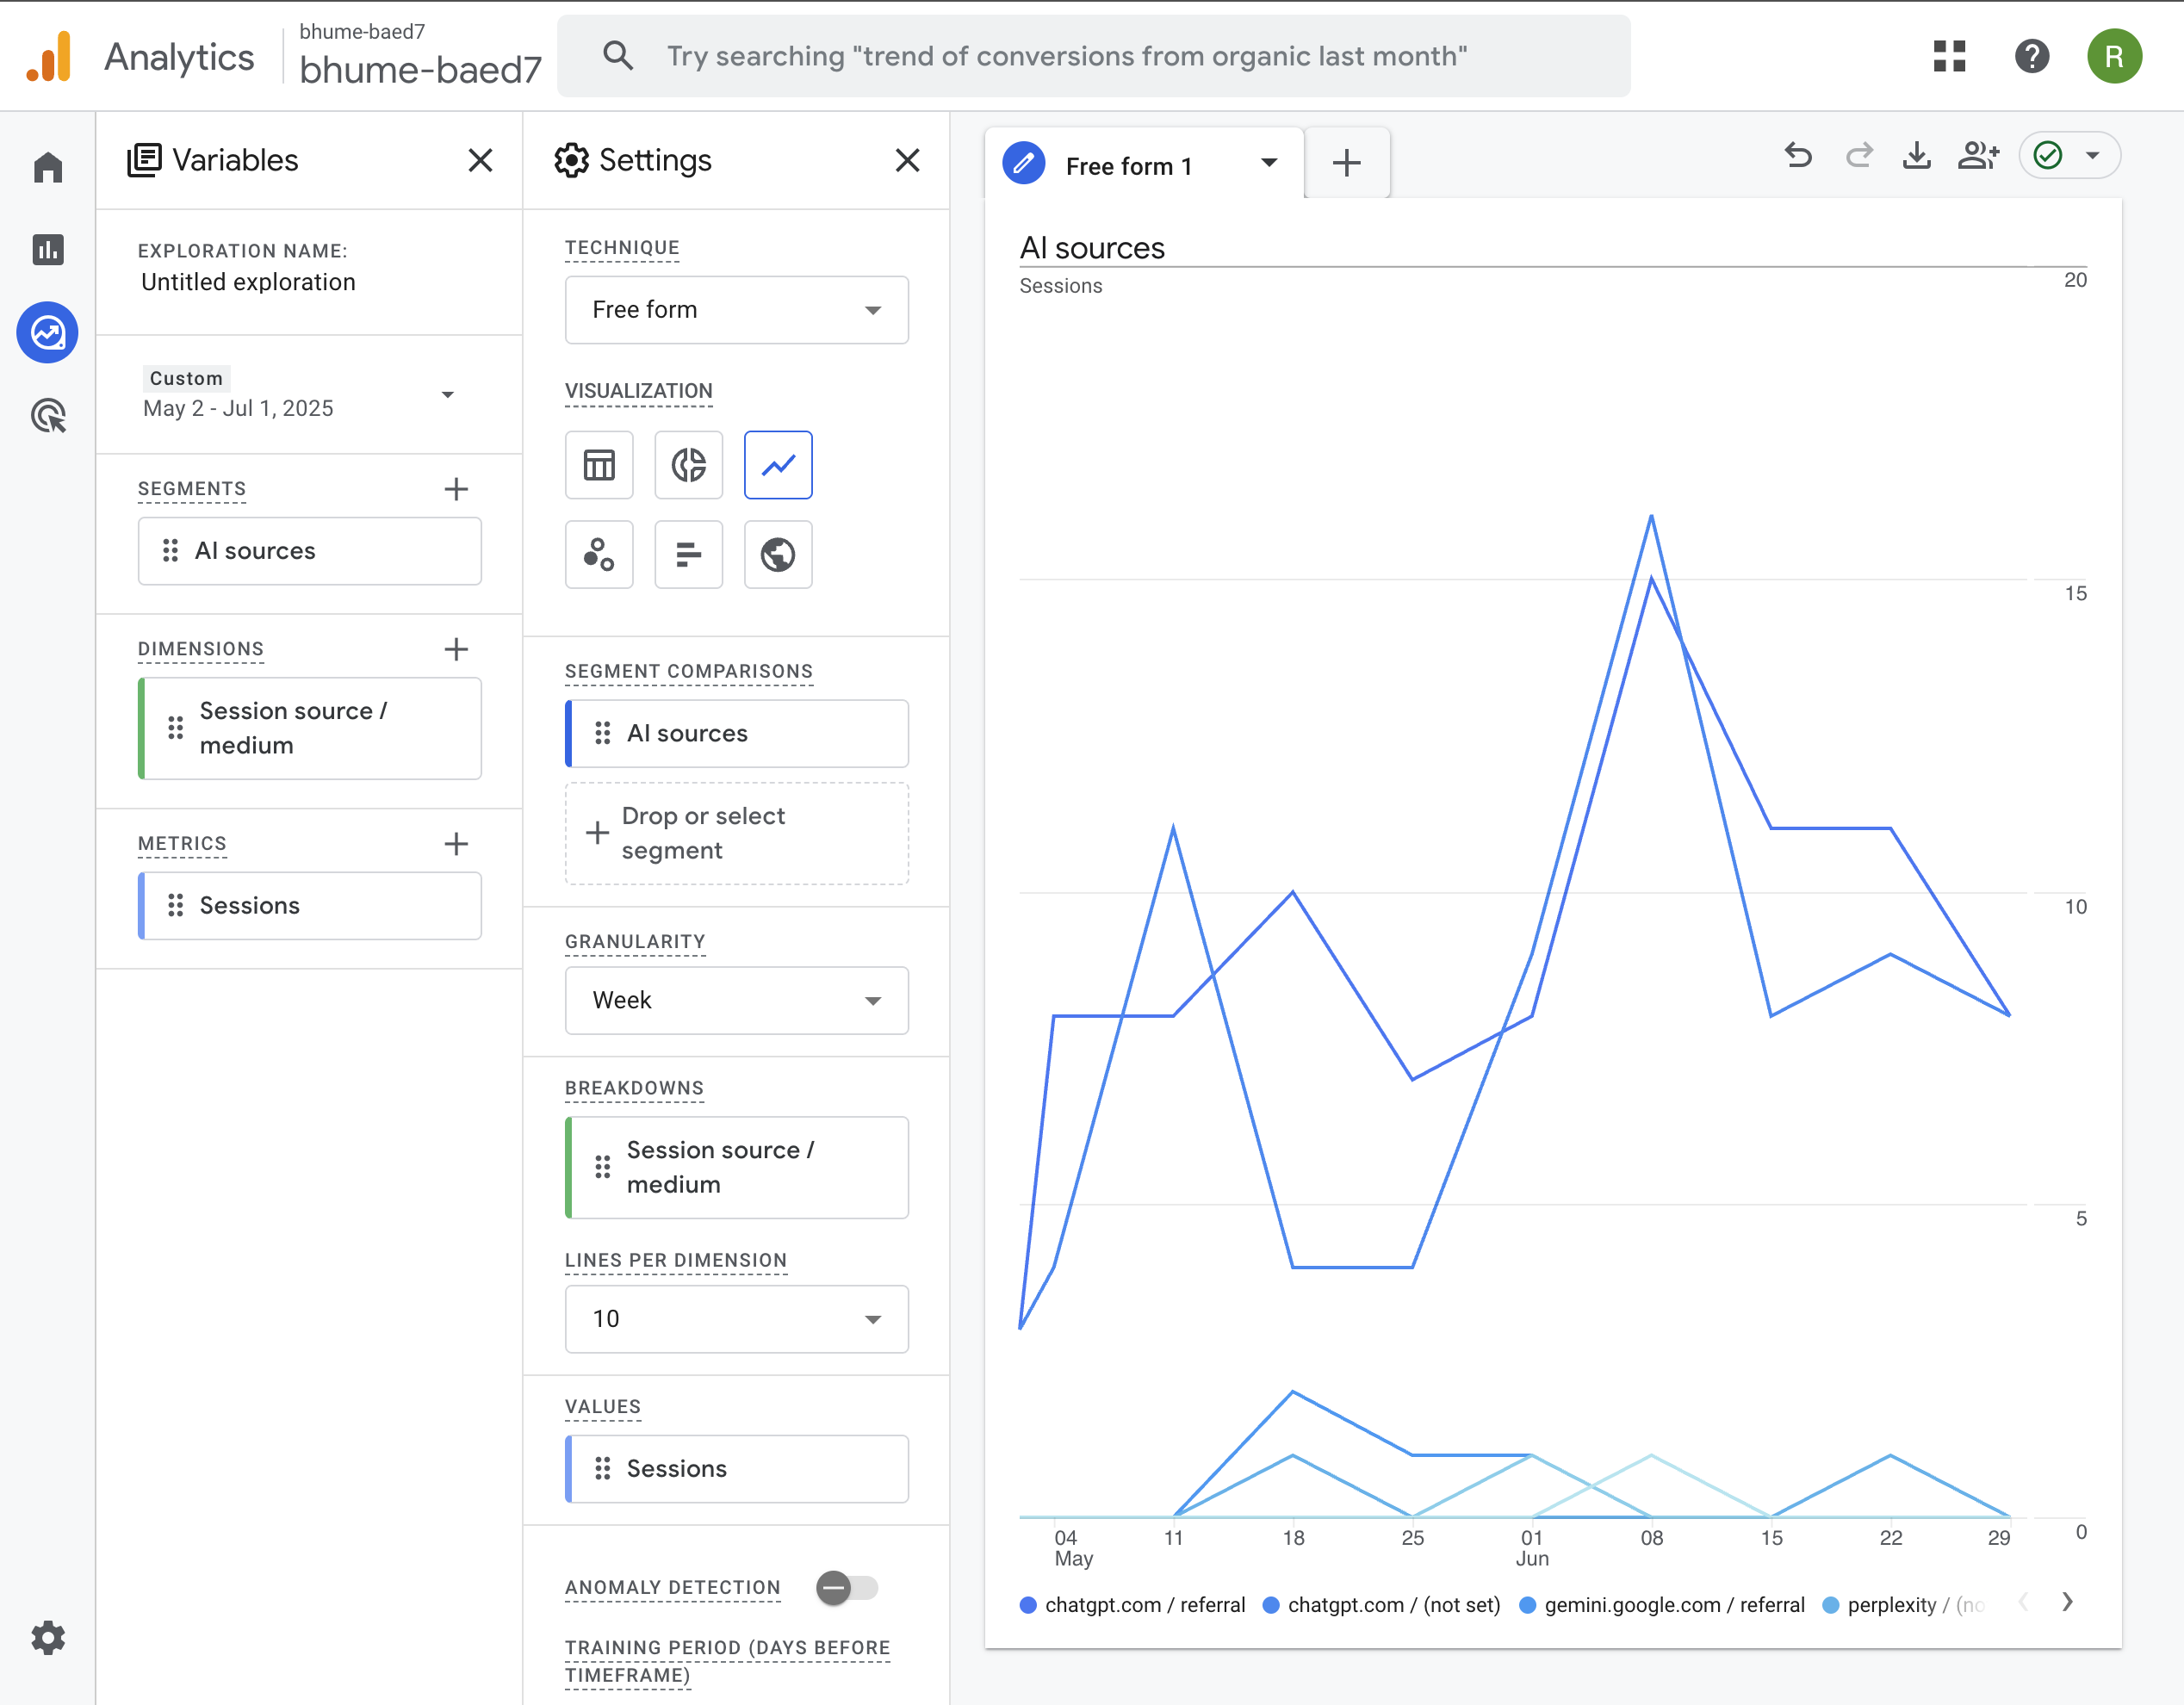Click the Google Analytics logo

(x=48, y=57)
